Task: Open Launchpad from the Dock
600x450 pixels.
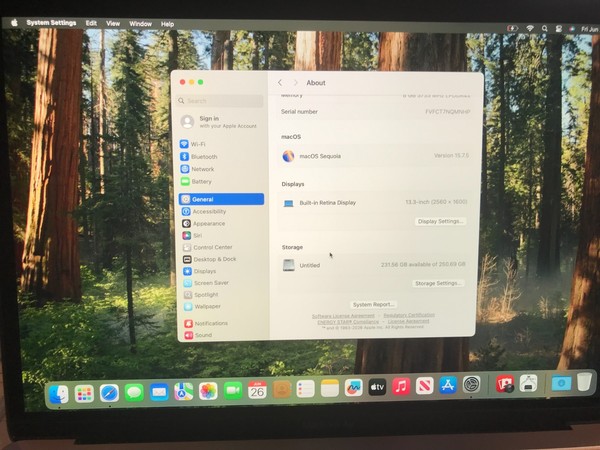Action: click(84, 394)
